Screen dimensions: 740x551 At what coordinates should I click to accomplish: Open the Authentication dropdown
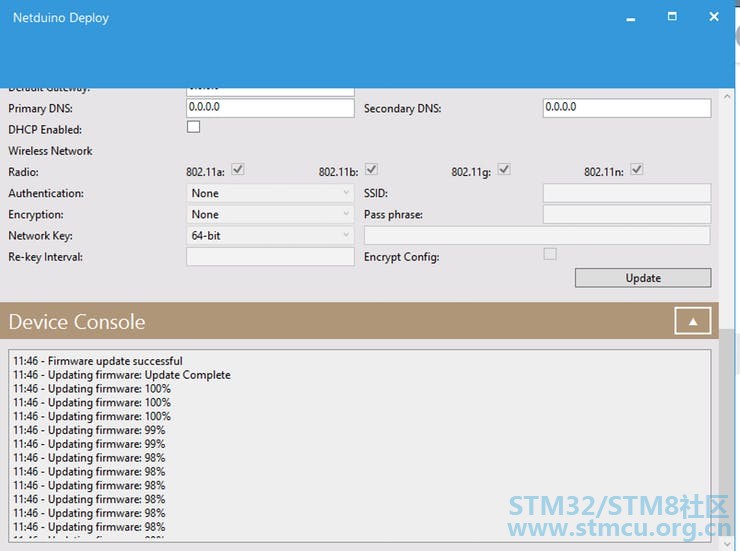(x=270, y=193)
